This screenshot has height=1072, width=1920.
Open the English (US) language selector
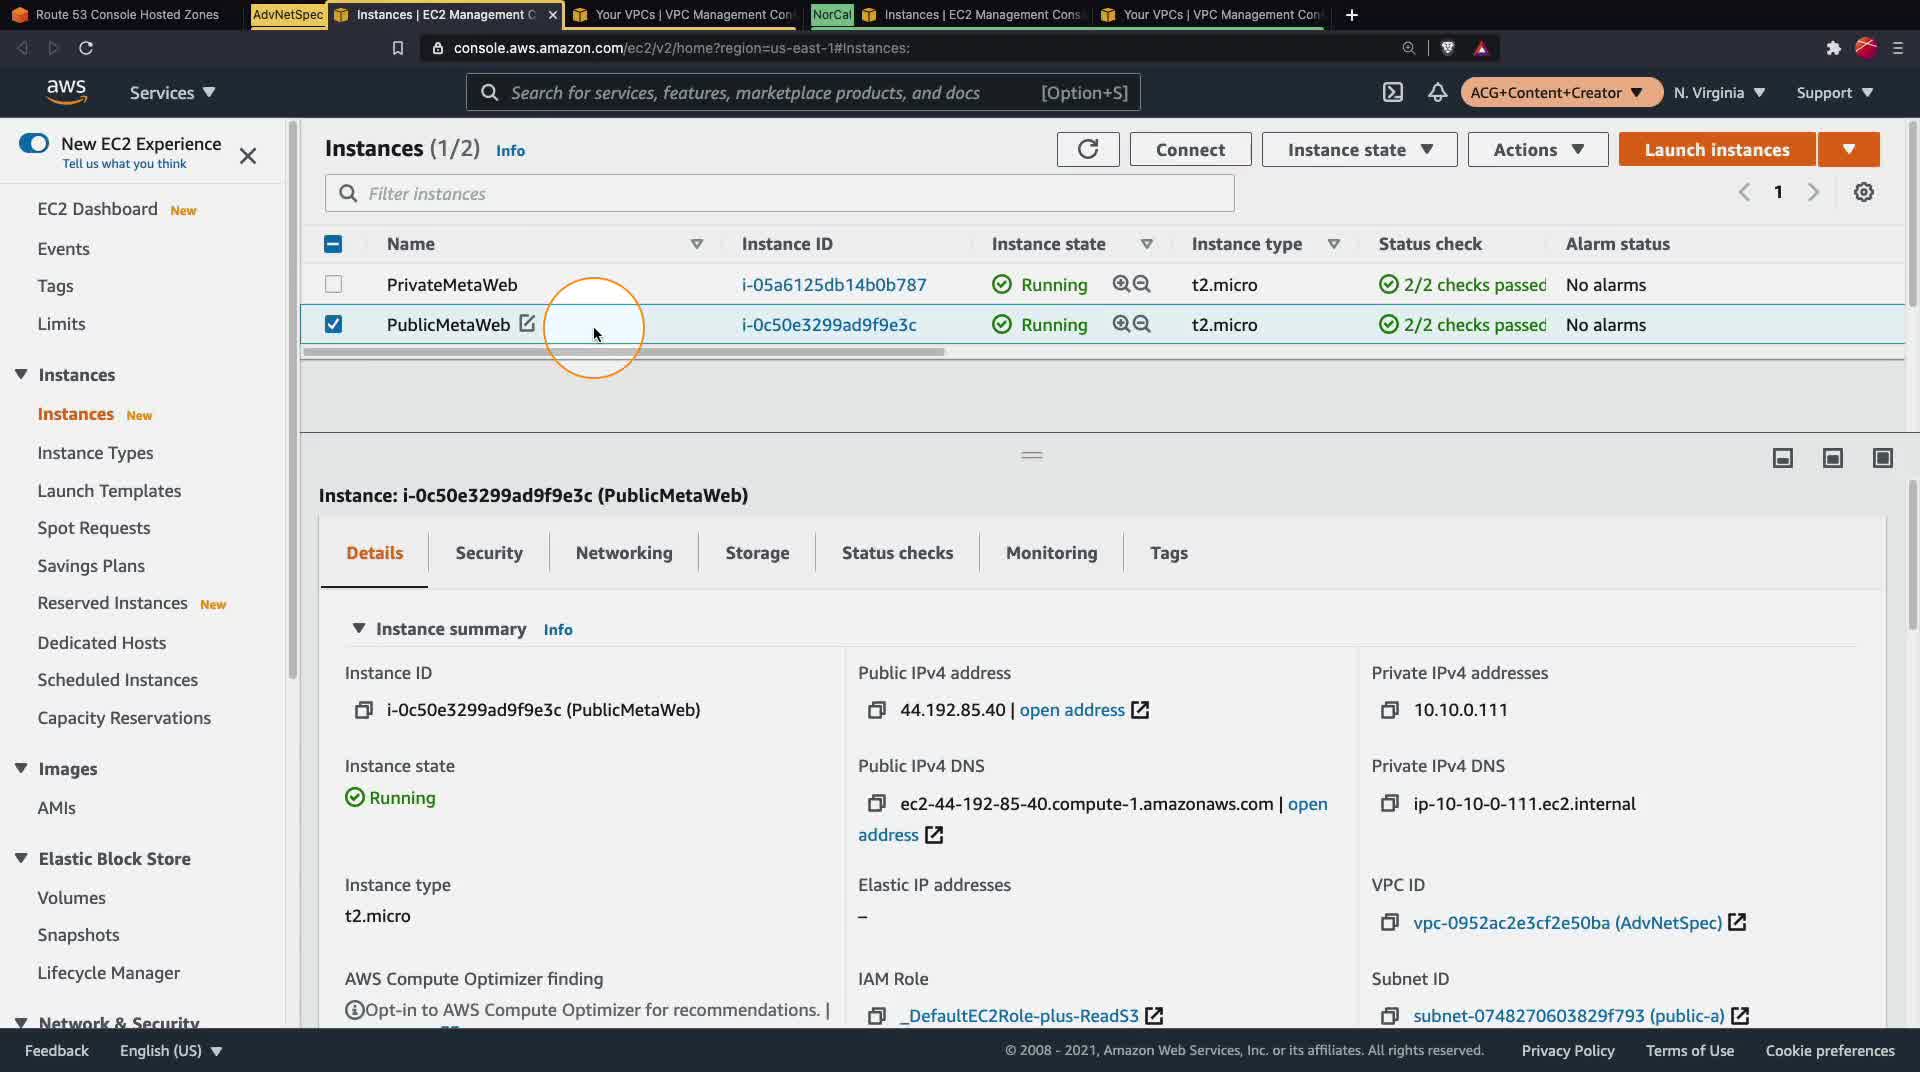coord(171,1050)
